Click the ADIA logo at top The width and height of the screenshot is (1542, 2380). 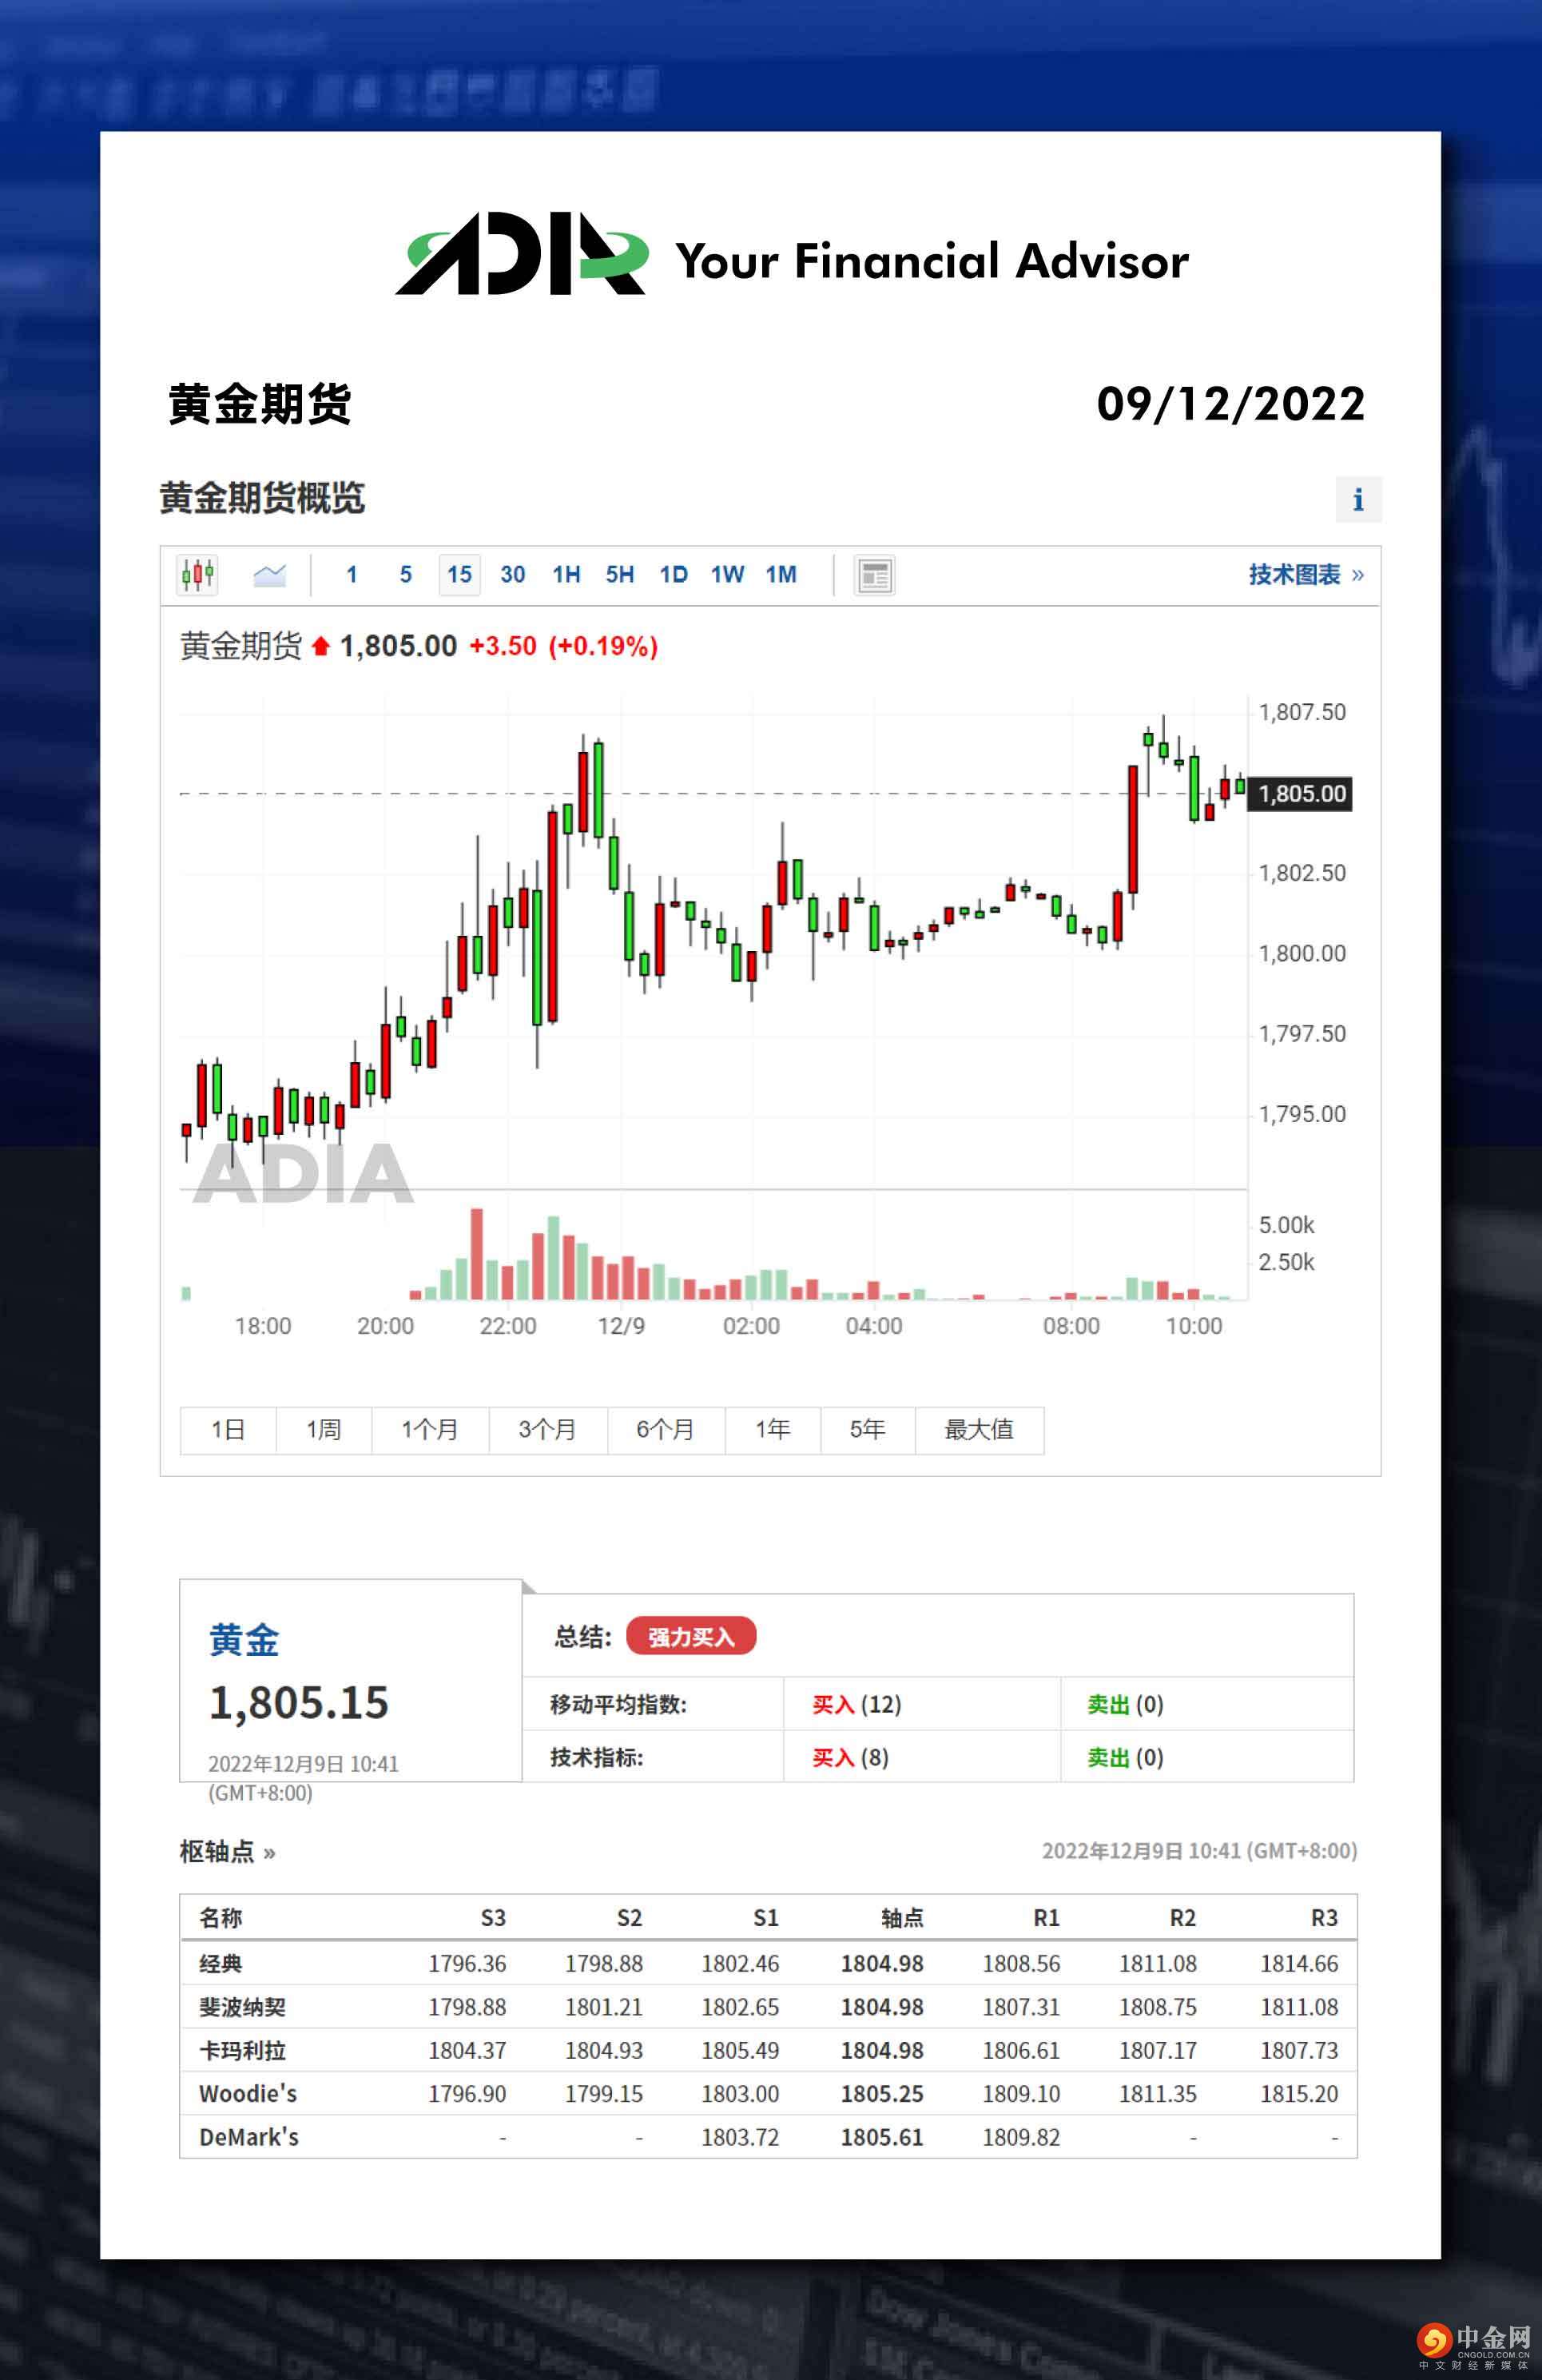(522, 255)
